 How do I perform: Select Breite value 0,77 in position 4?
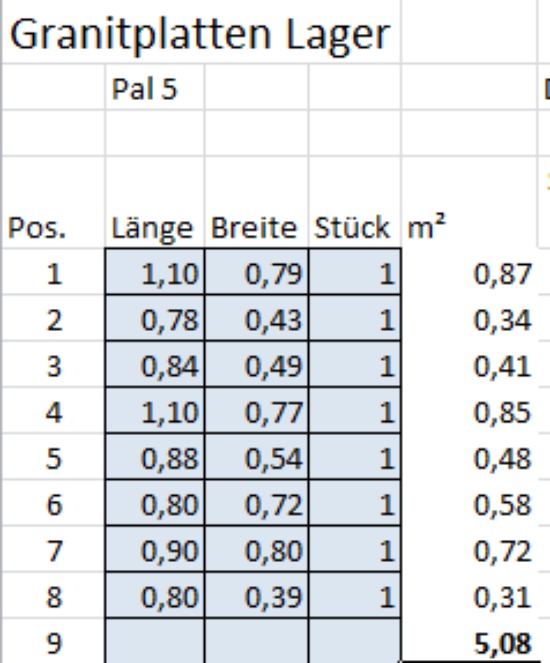[x=257, y=410]
